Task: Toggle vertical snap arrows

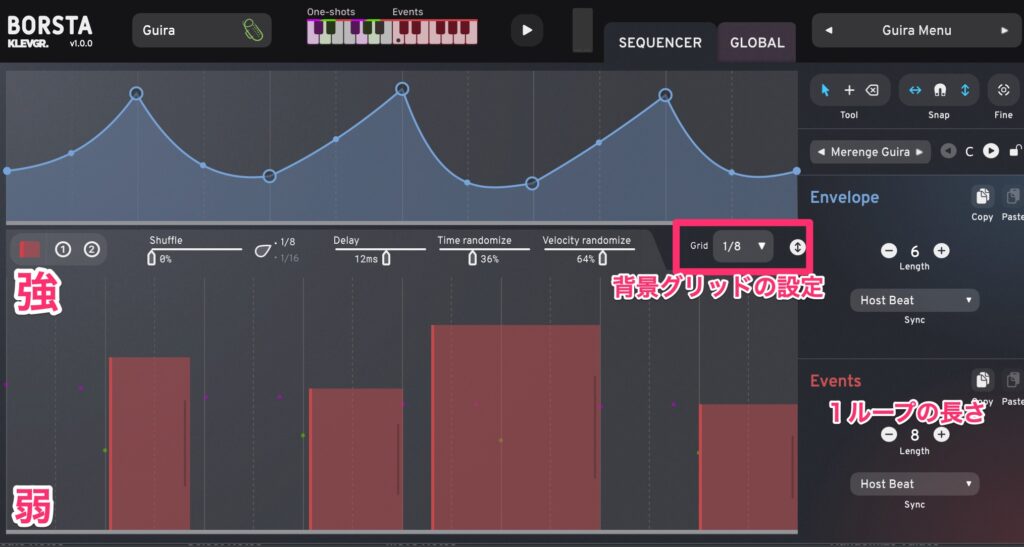Action: click(x=964, y=90)
